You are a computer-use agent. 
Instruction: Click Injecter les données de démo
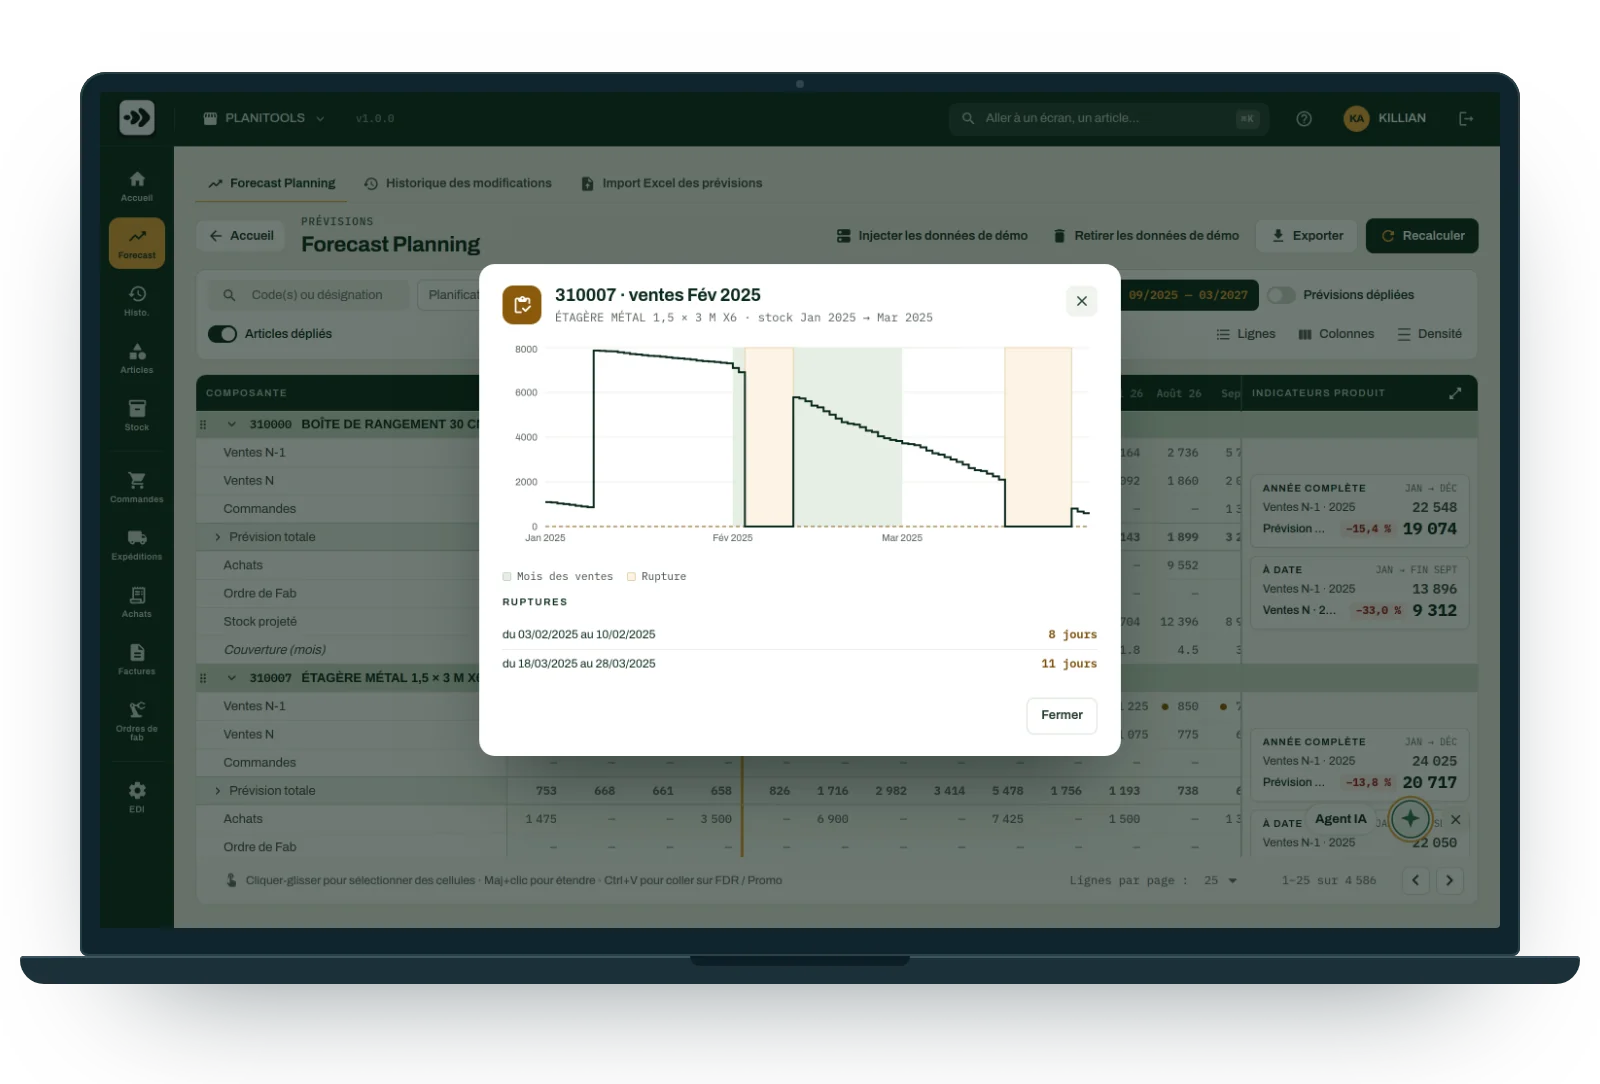[x=932, y=236]
